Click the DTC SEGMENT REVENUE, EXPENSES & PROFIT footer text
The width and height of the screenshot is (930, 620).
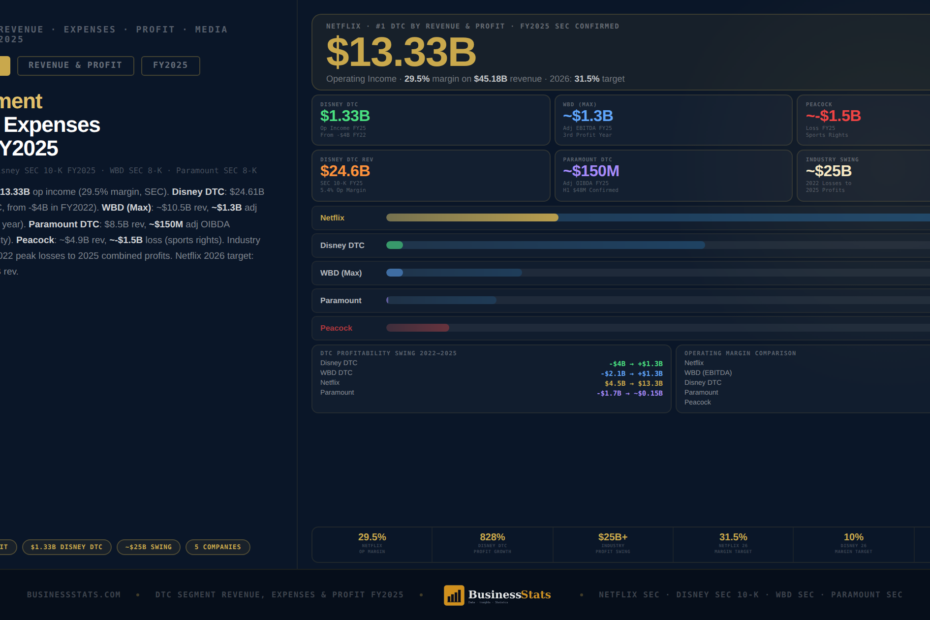point(279,594)
